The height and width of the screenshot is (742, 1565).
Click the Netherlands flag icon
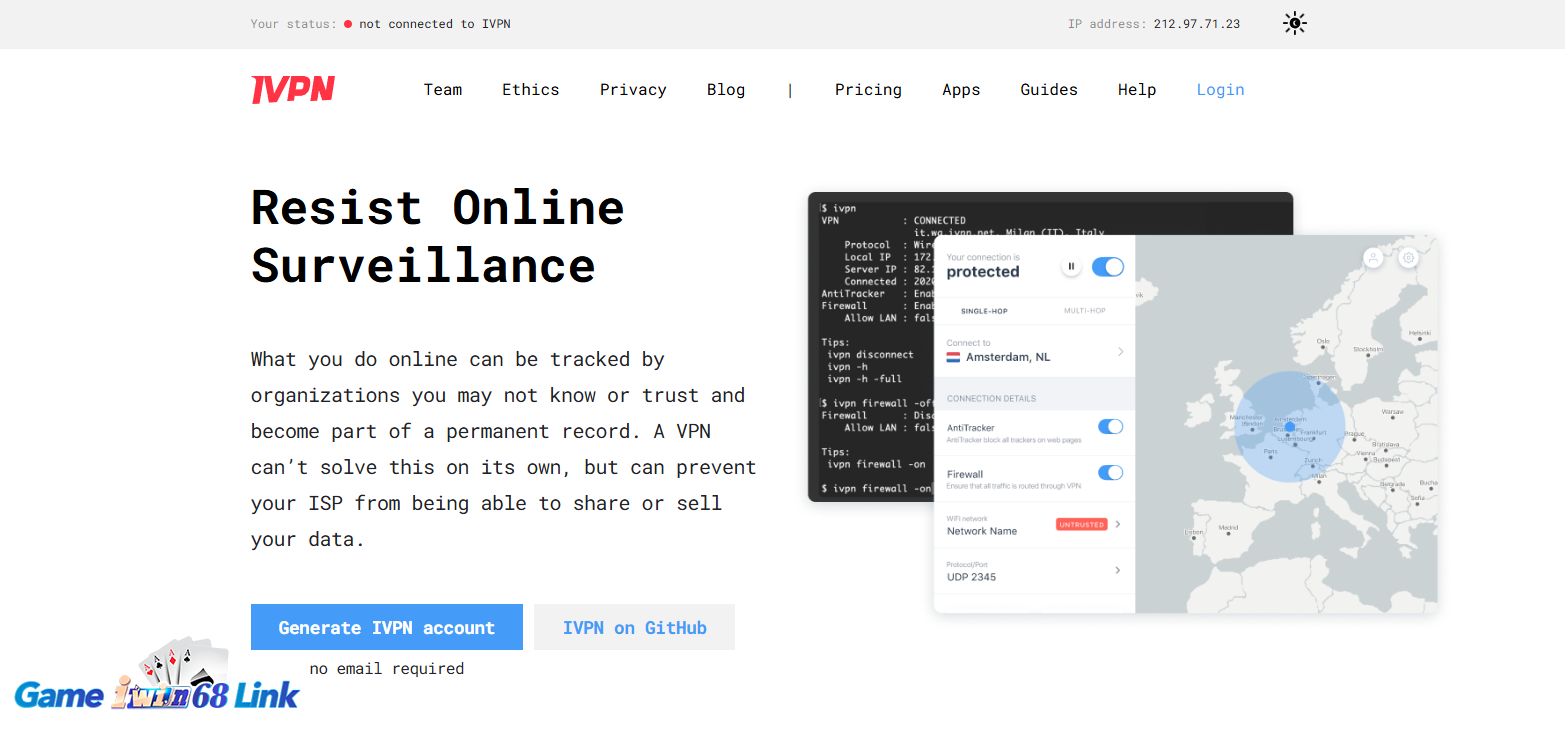pos(953,357)
